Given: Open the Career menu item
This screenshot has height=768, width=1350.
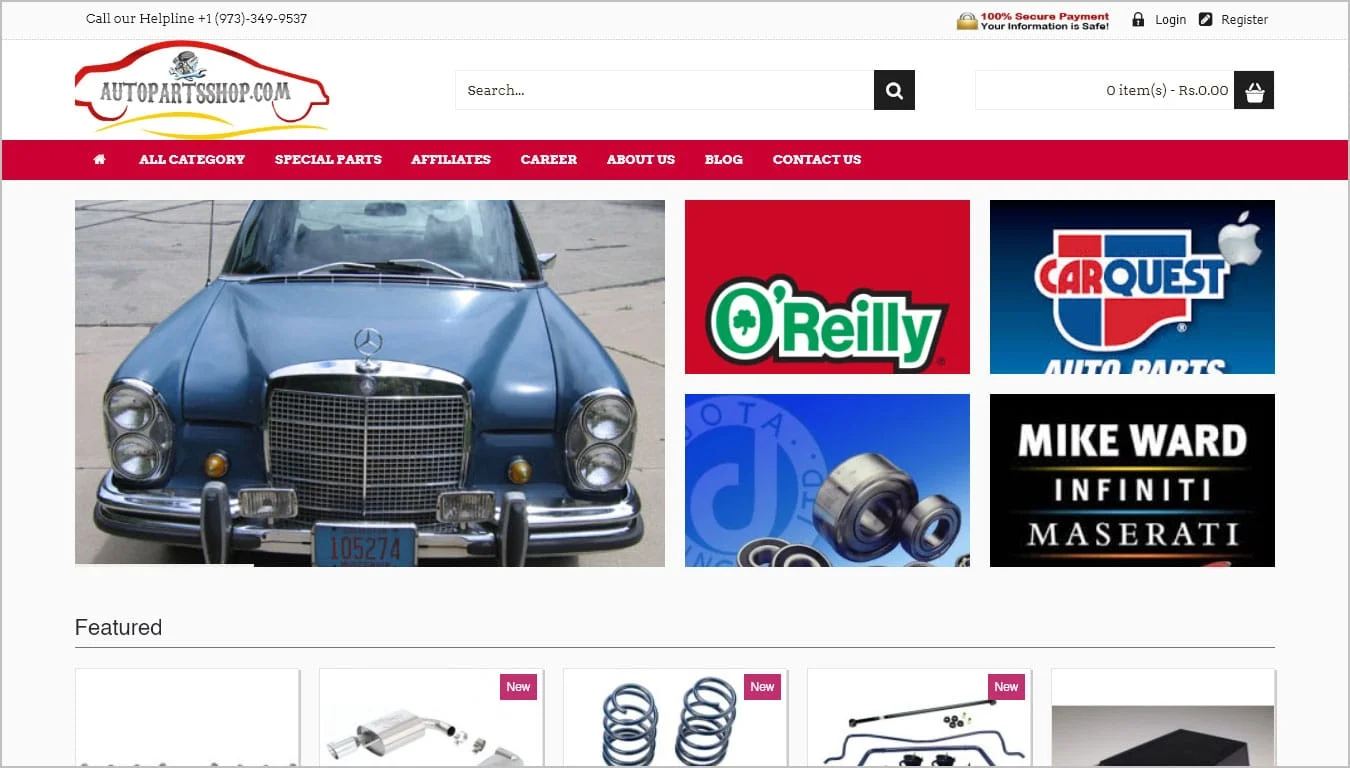Looking at the screenshot, I should pyautogui.click(x=549, y=159).
